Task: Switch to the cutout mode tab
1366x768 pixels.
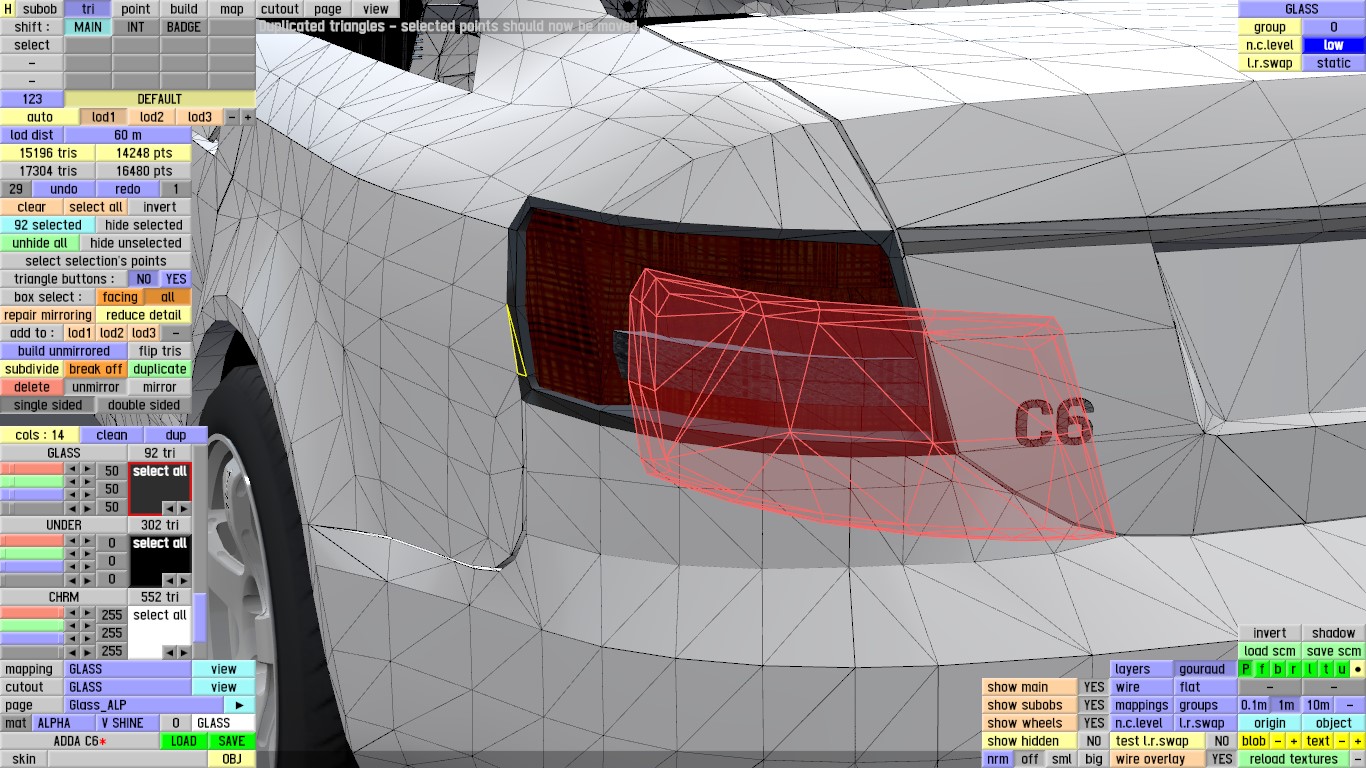Action: [x=280, y=9]
